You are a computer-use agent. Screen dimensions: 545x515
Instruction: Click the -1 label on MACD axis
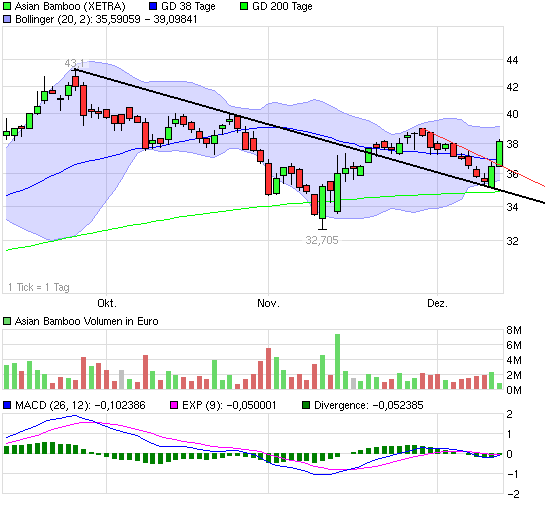(513, 474)
